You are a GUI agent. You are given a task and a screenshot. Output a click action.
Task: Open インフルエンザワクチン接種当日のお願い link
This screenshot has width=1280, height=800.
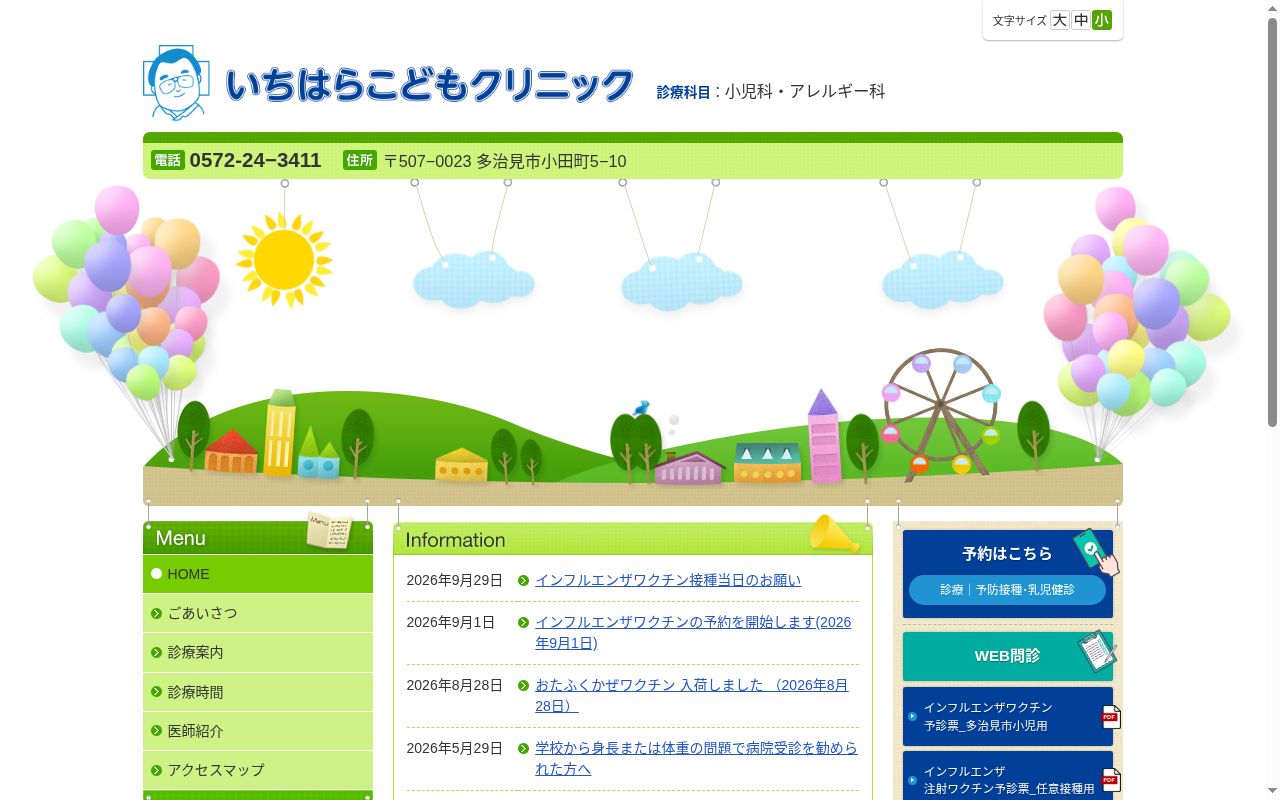pyautogui.click(x=668, y=580)
